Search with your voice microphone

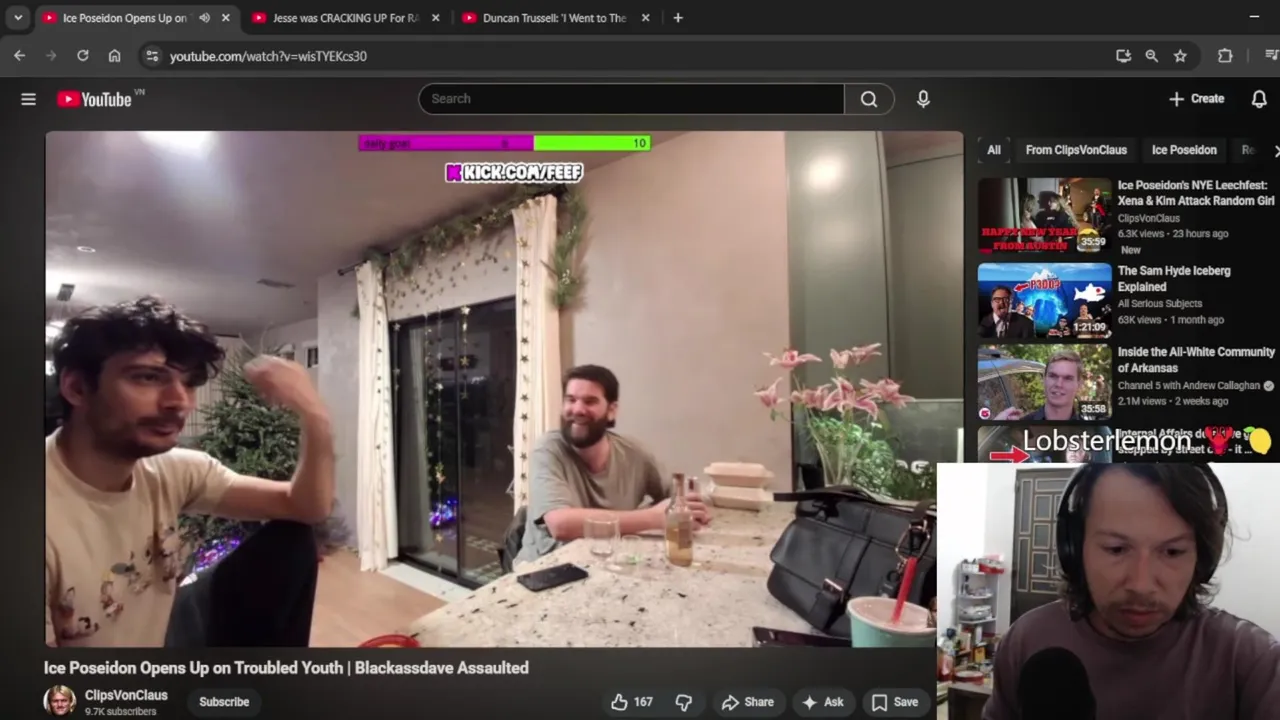tap(923, 99)
